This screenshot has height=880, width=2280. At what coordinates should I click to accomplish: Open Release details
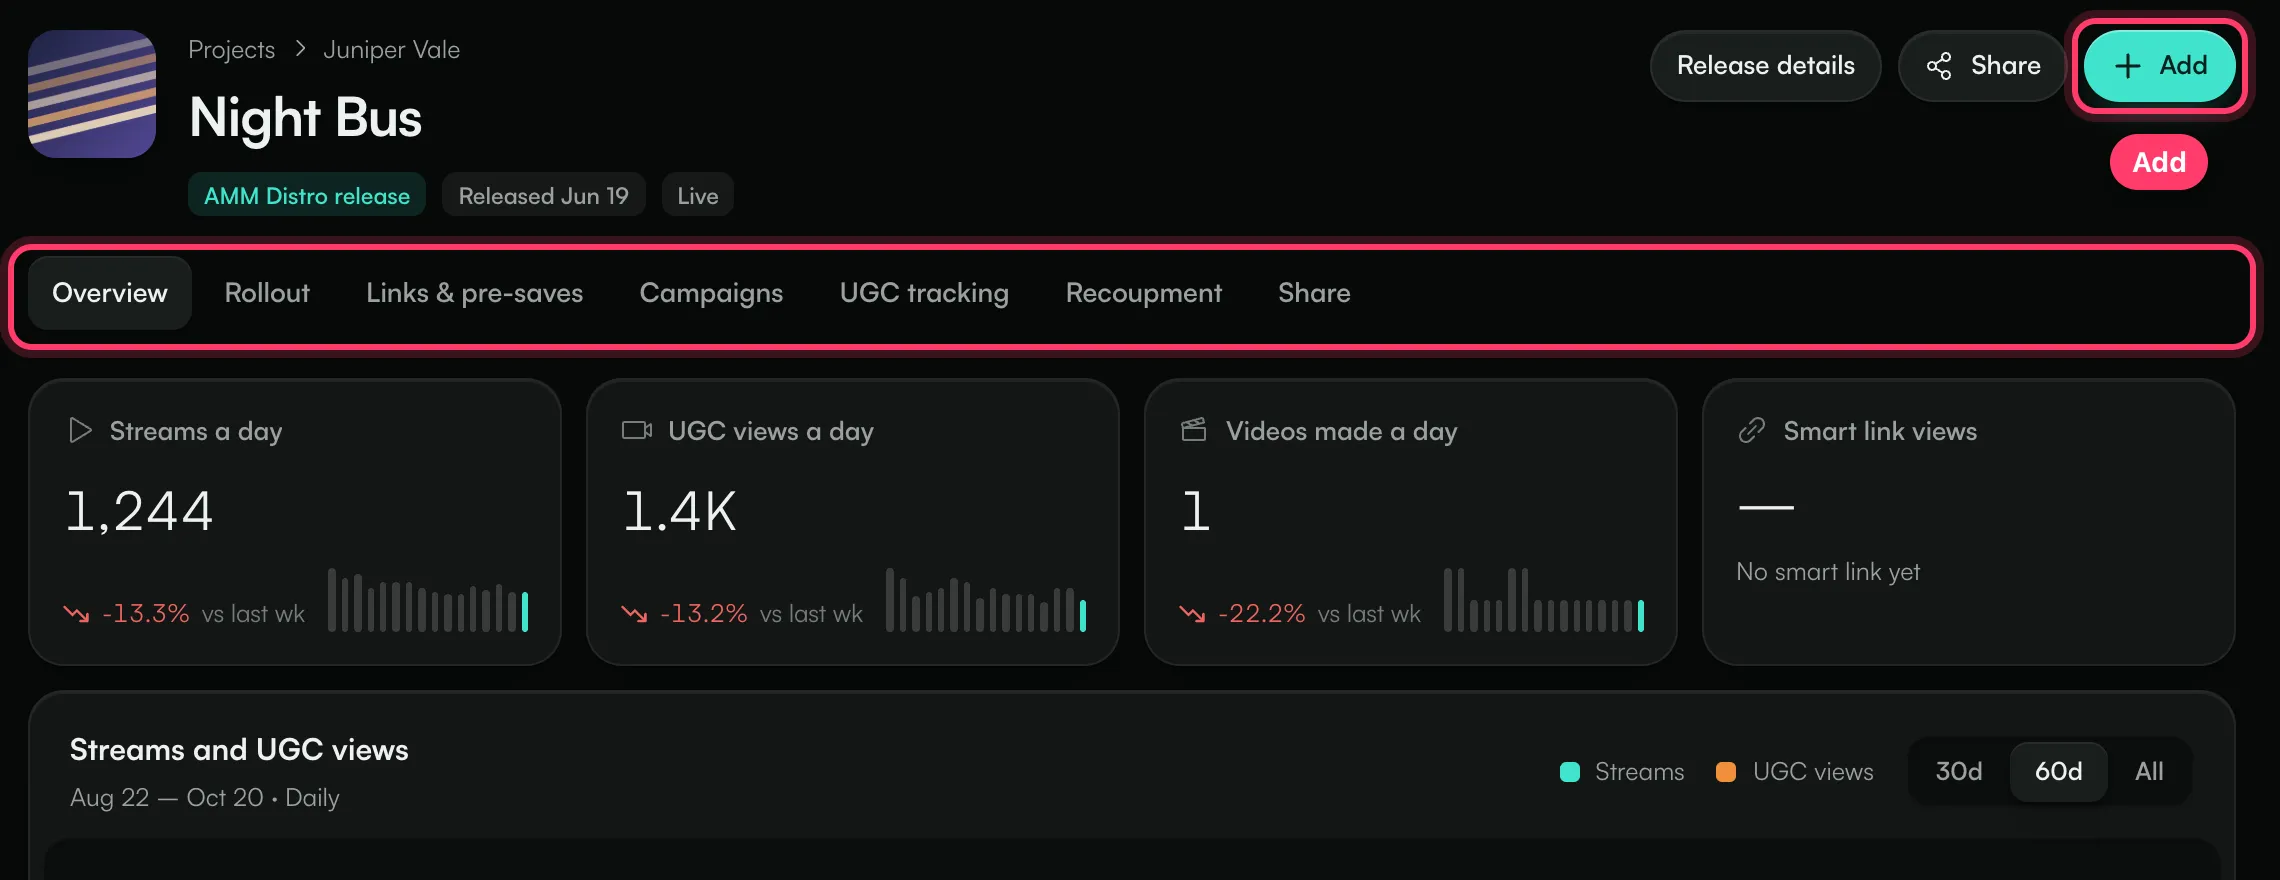click(x=1765, y=66)
